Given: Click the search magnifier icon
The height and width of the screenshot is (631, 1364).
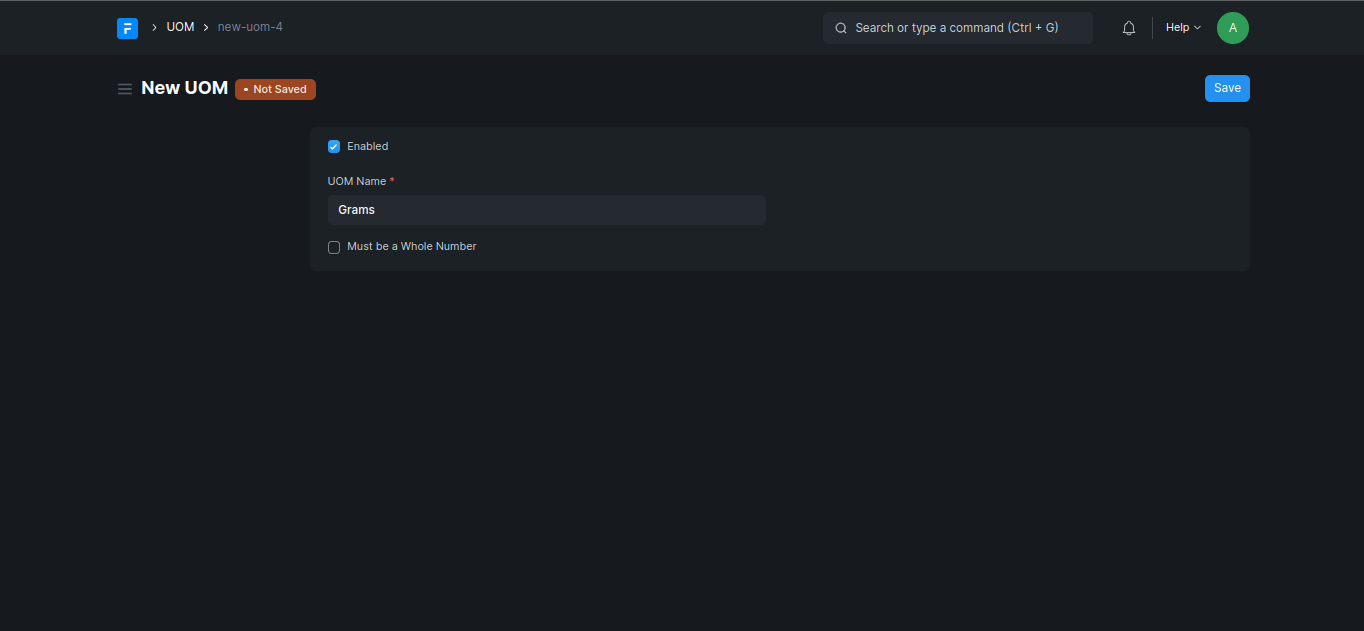Looking at the screenshot, I should click(x=841, y=28).
